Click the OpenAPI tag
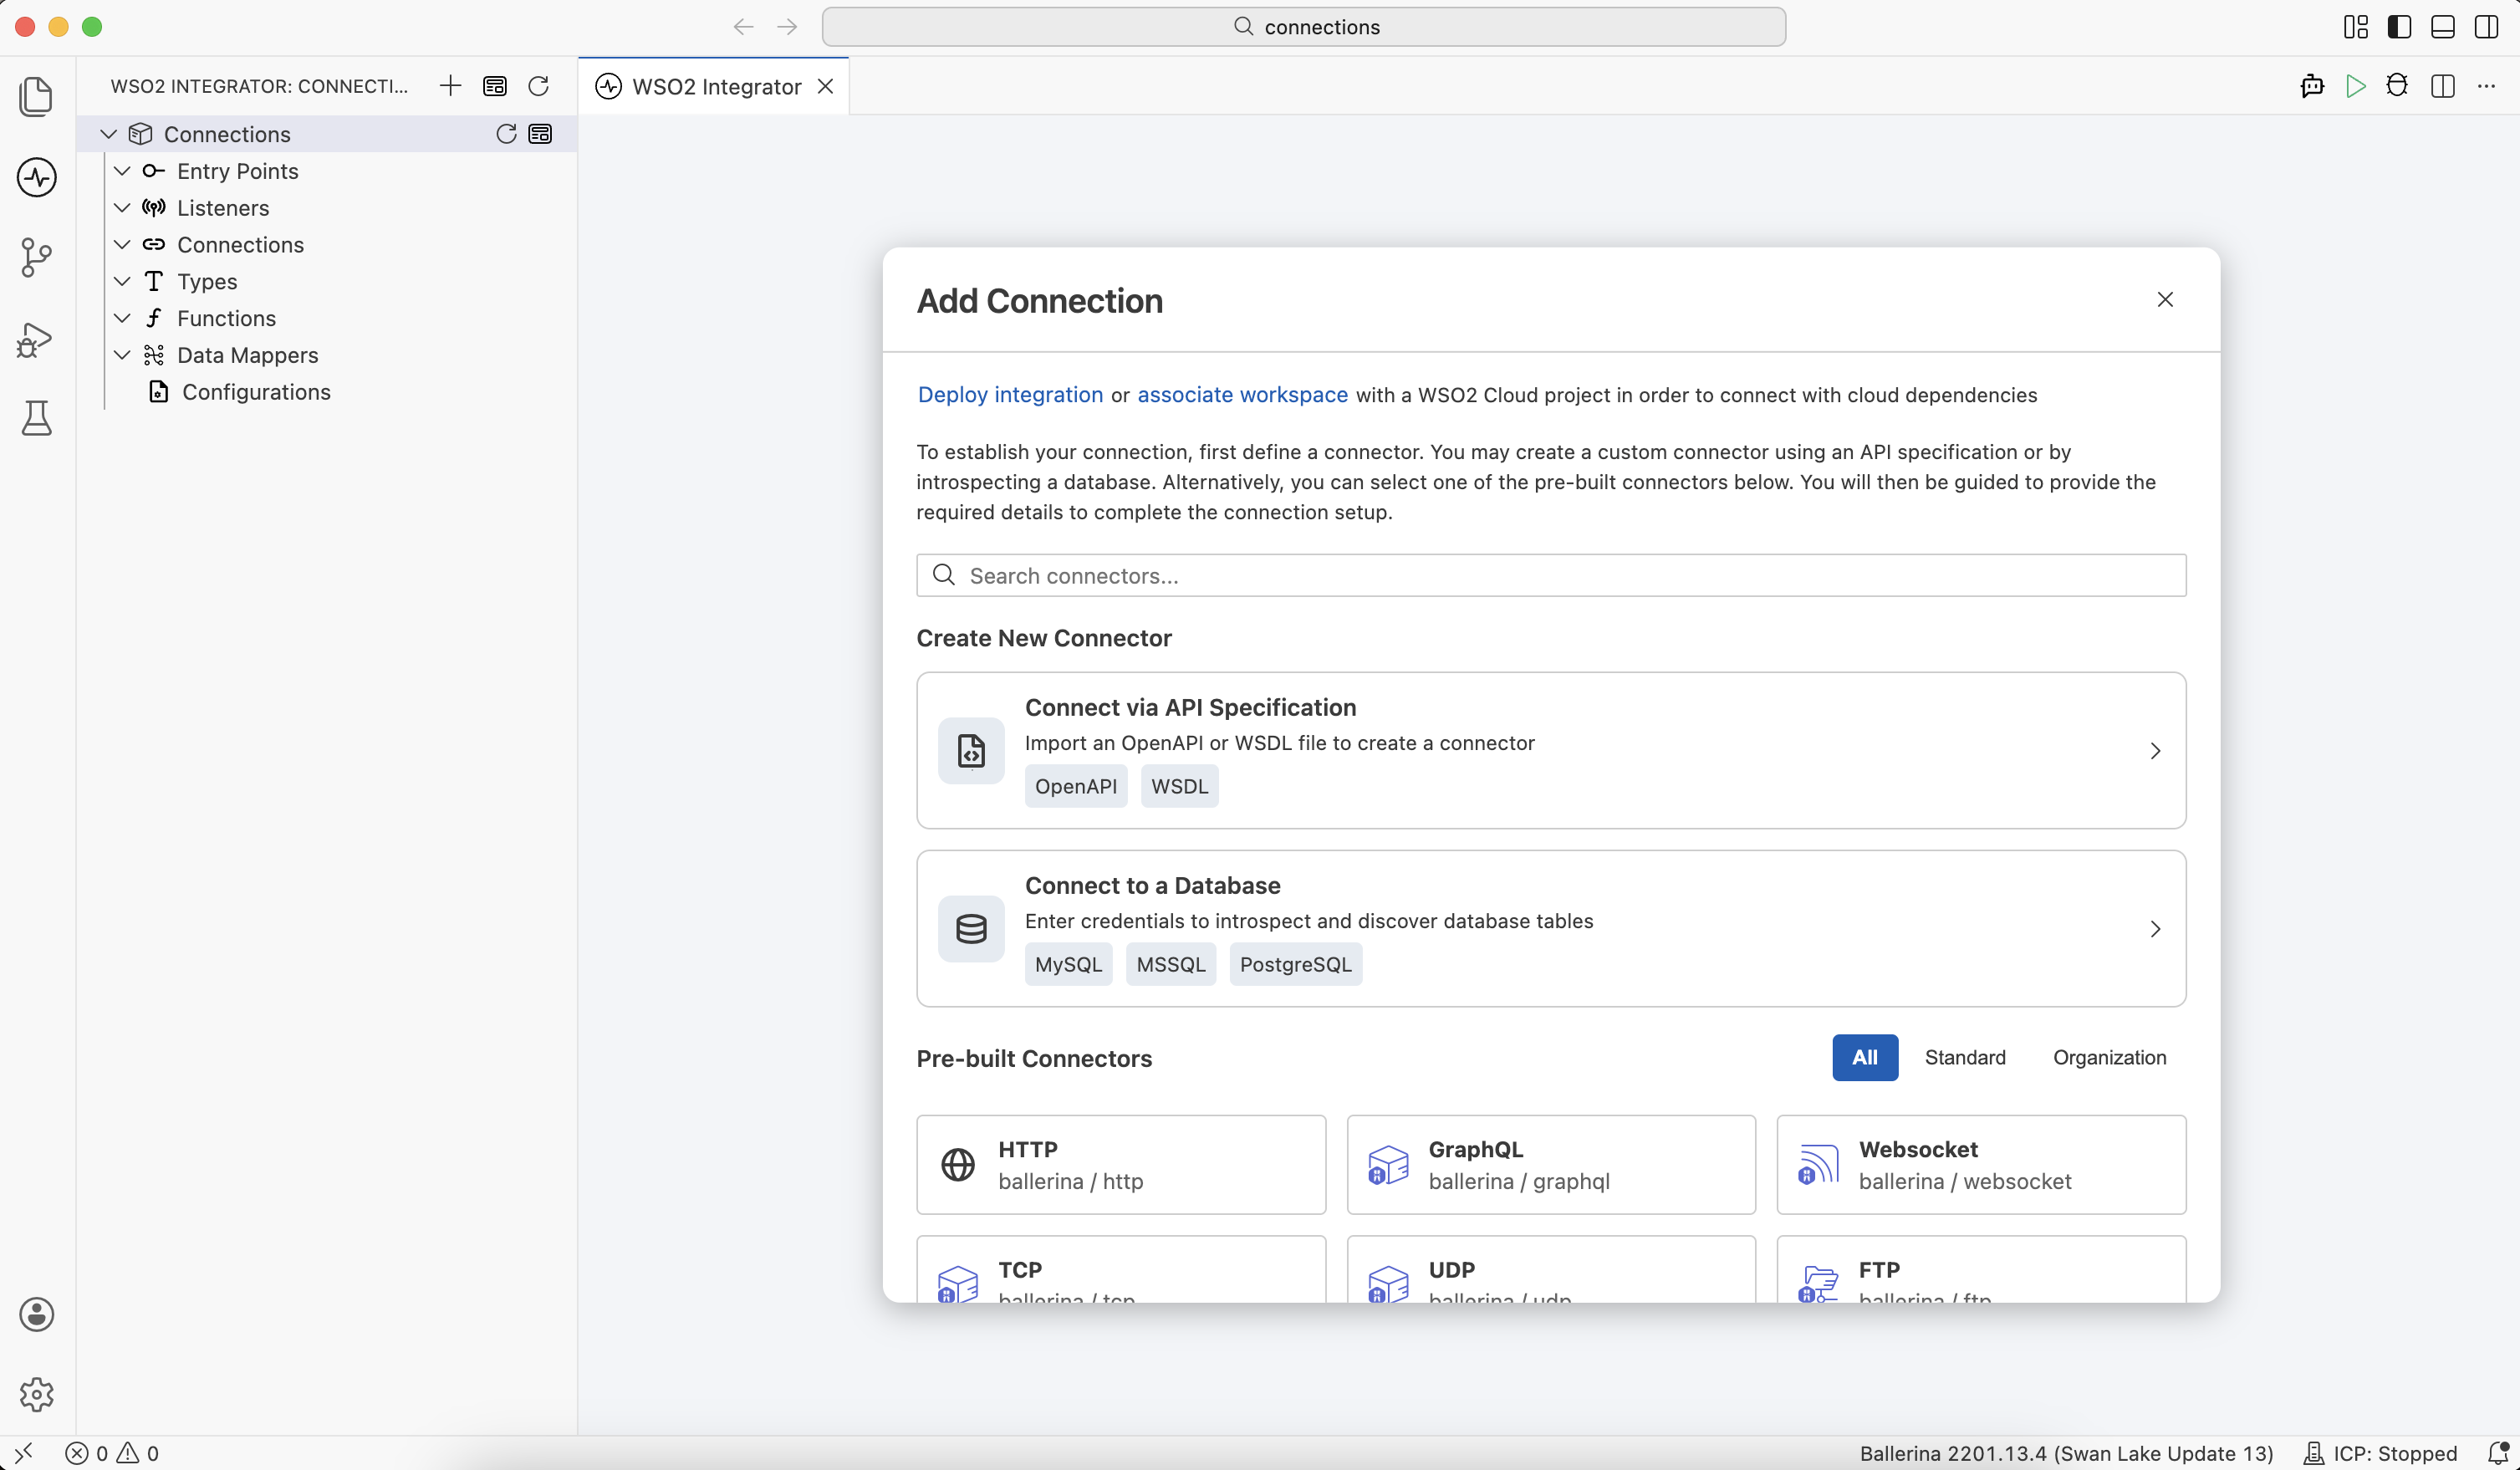The height and width of the screenshot is (1470, 2520). click(1076, 786)
